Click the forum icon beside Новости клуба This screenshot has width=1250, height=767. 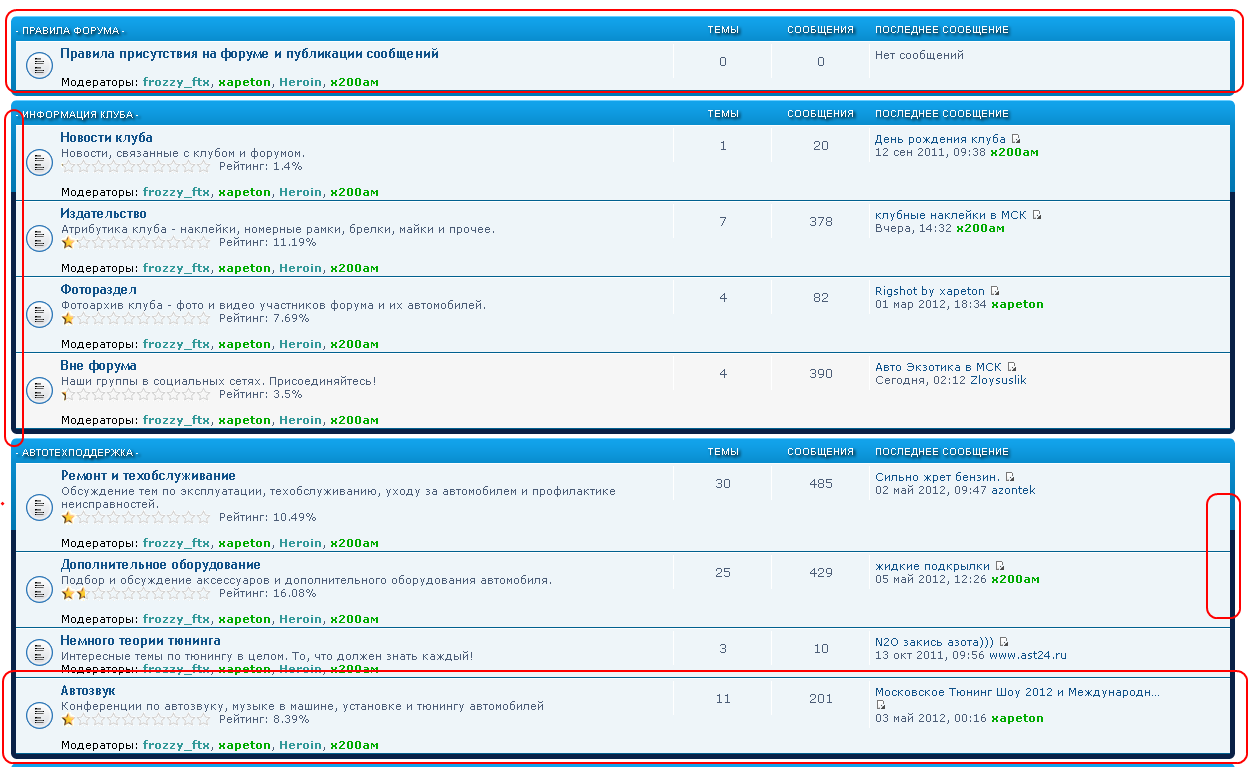(x=38, y=161)
